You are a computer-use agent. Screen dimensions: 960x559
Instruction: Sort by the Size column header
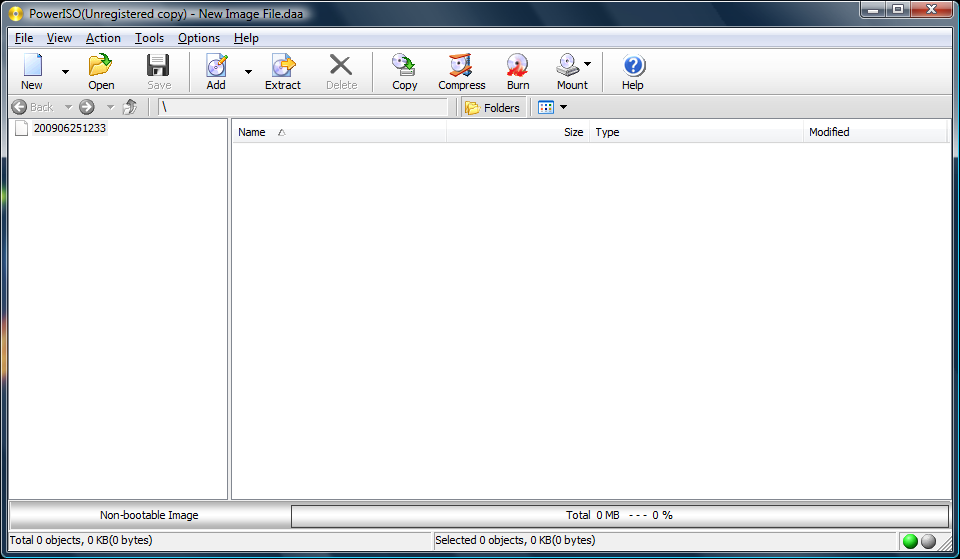point(518,132)
